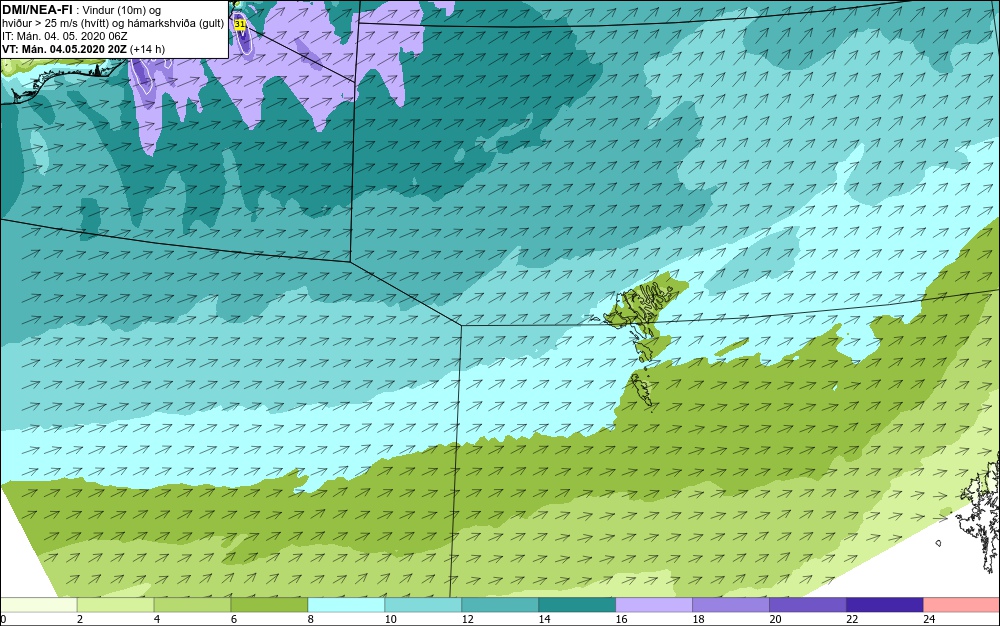
Task: Pick the 8–10 m/s light cyan legend swatch
Action: [346, 605]
